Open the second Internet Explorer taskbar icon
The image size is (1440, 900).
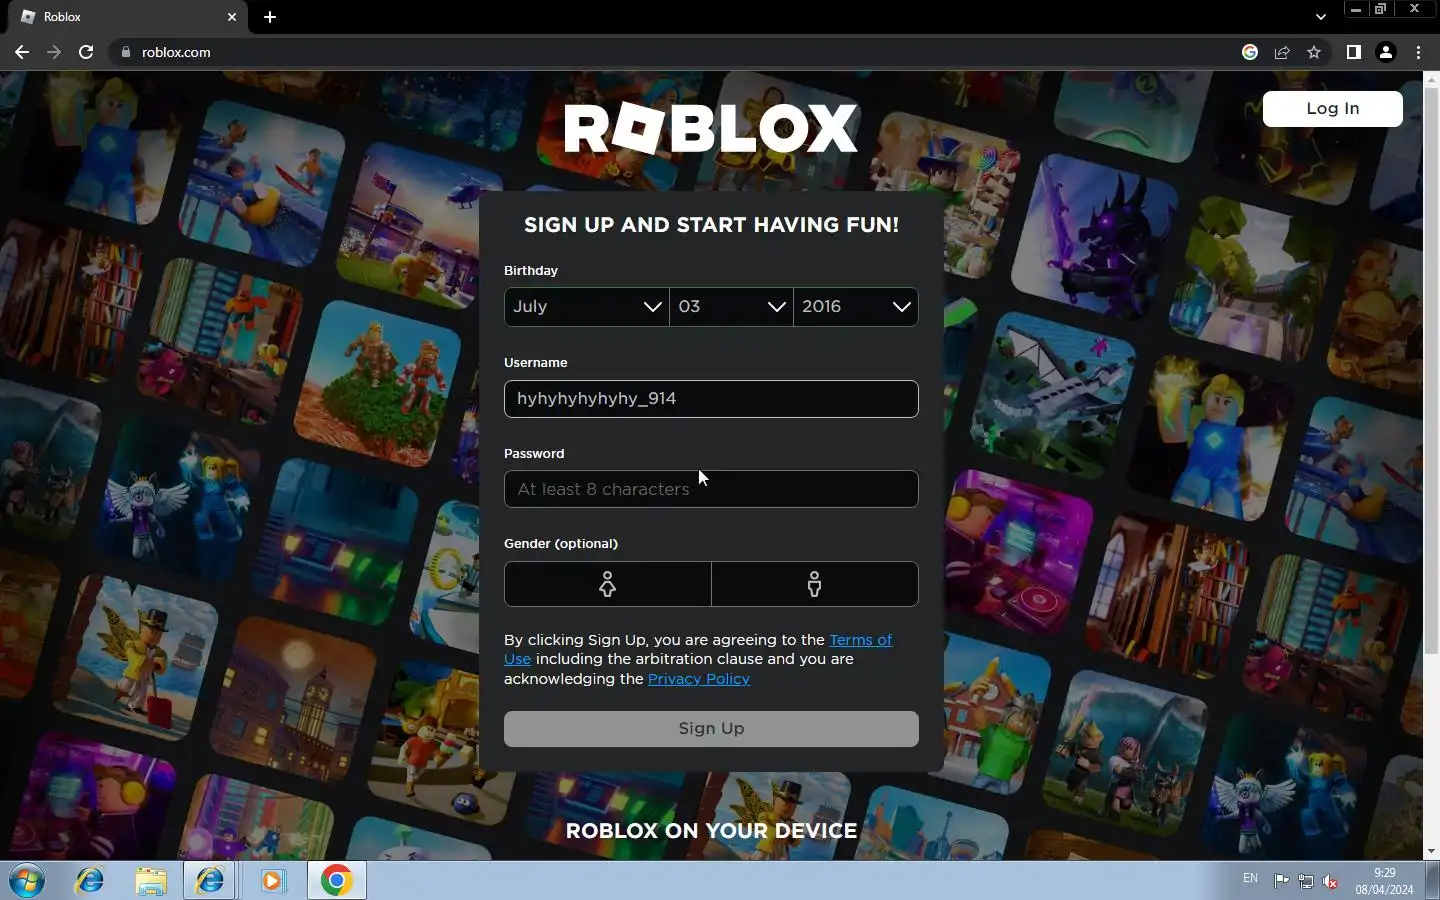coord(210,881)
